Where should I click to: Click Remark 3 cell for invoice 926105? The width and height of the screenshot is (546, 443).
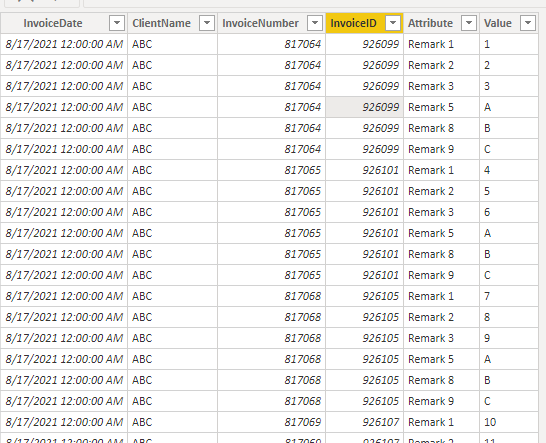click(442, 338)
